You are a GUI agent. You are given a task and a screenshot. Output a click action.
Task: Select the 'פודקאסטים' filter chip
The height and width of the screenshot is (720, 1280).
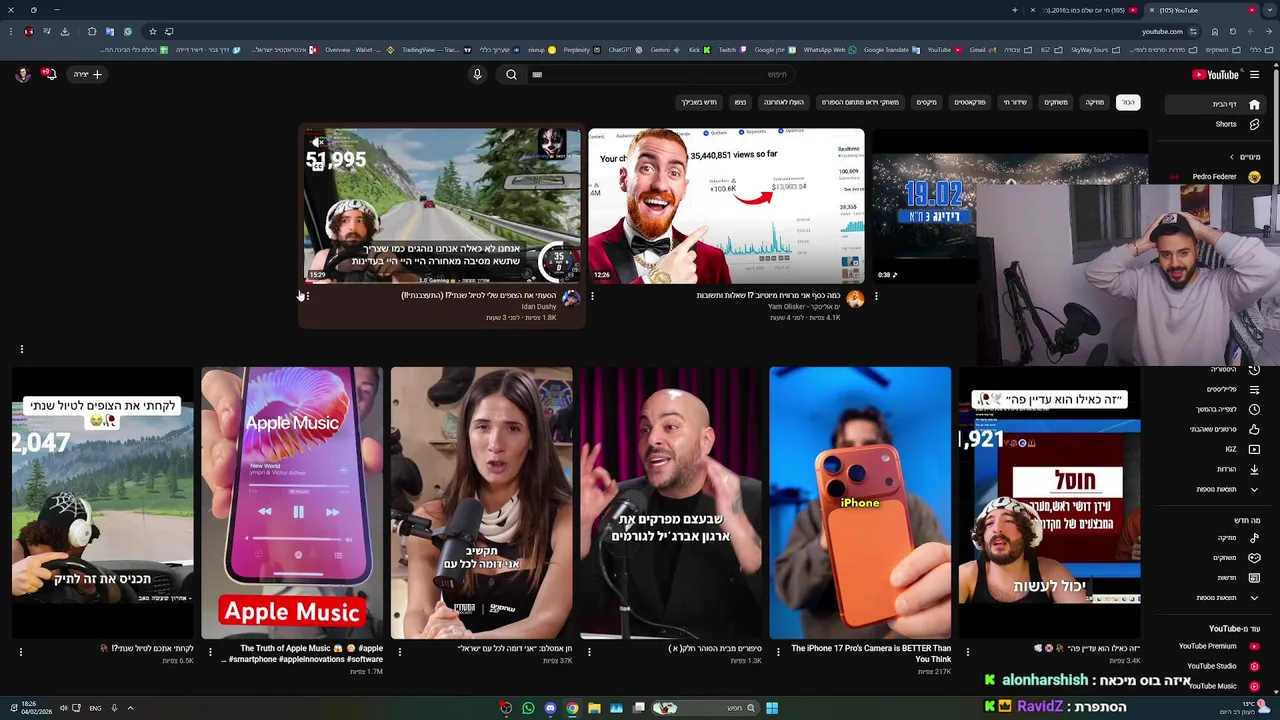(969, 102)
